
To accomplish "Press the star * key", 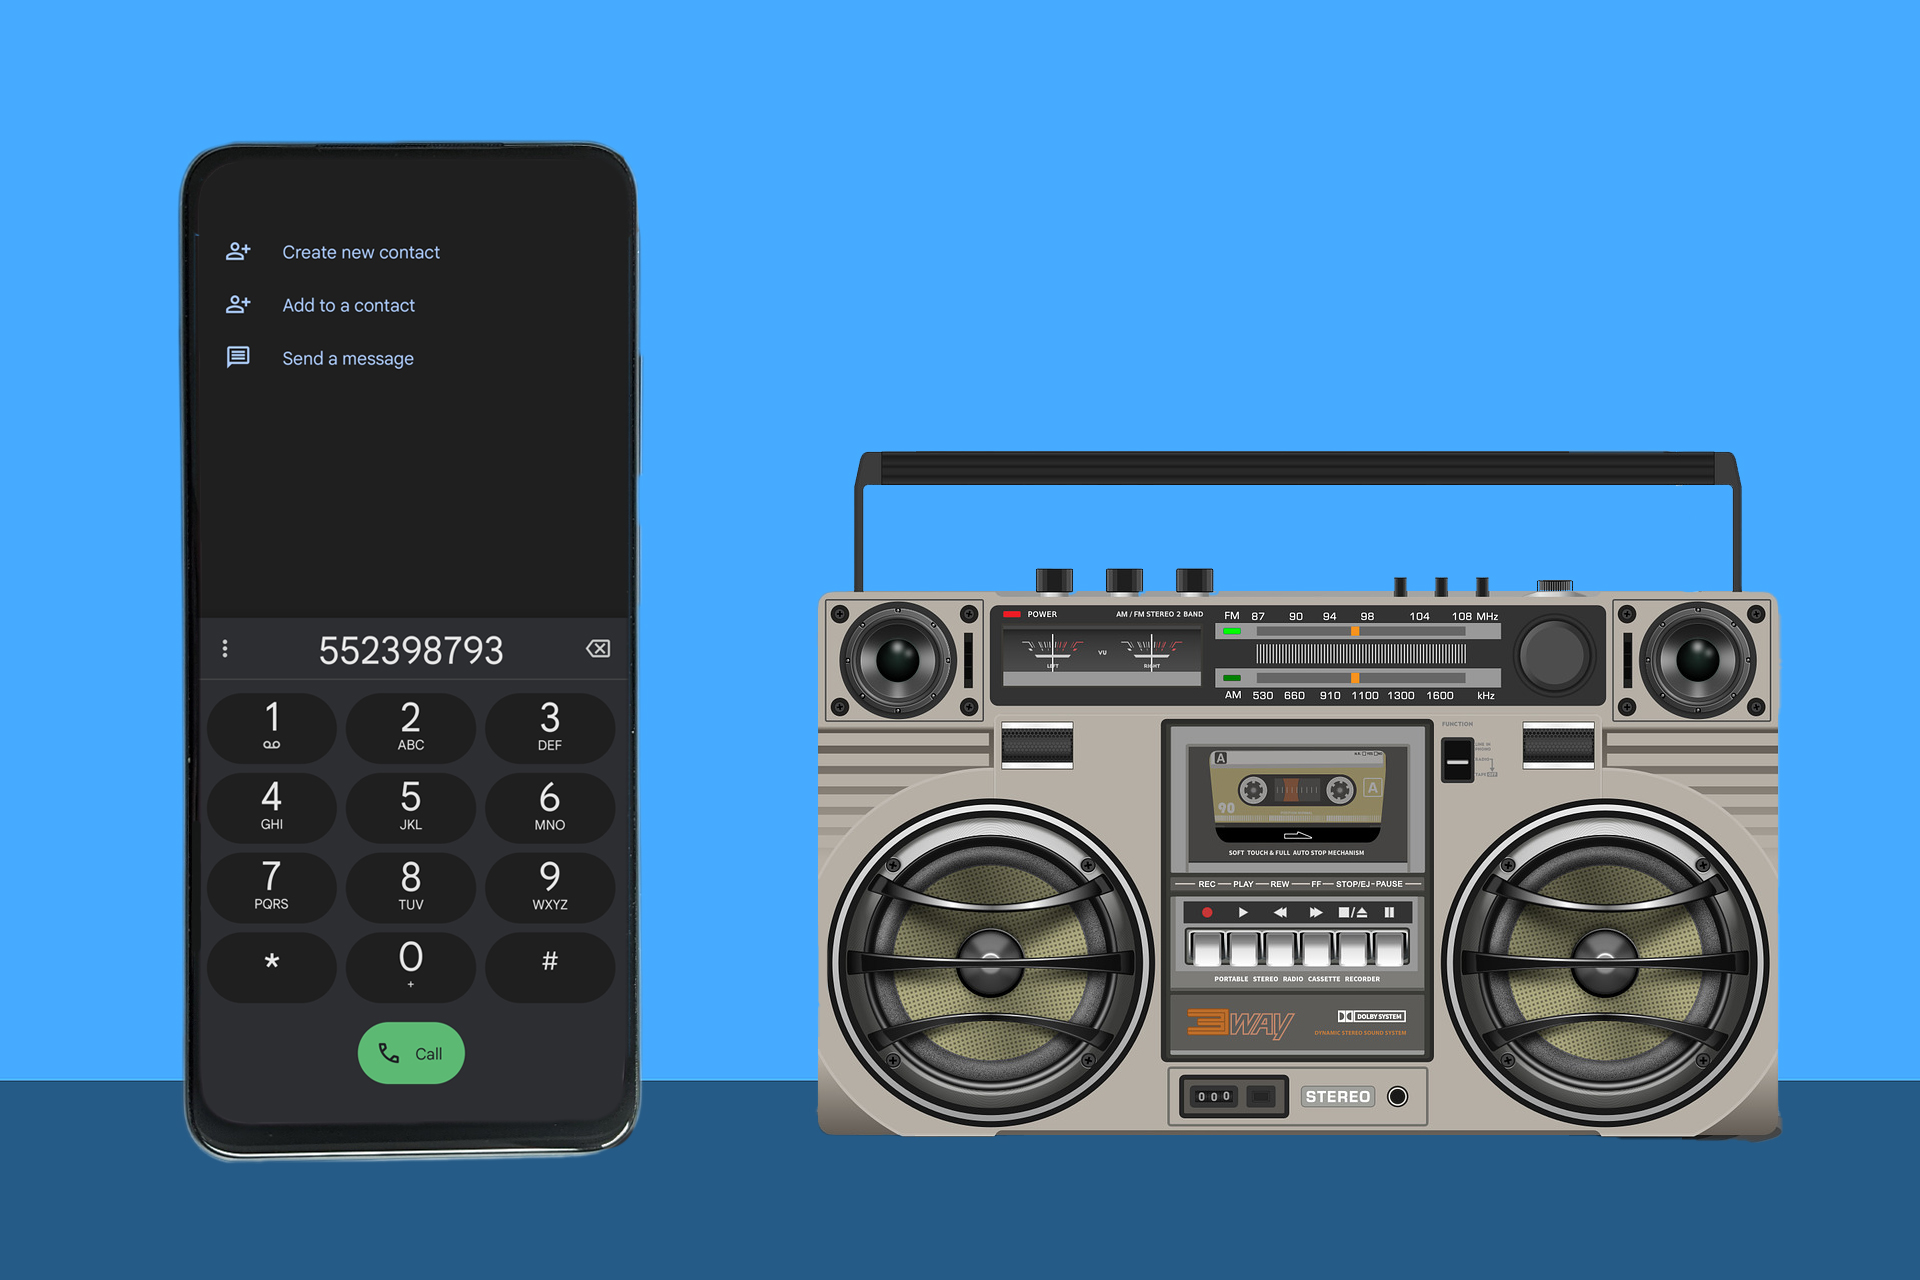I will [x=271, y=974].
